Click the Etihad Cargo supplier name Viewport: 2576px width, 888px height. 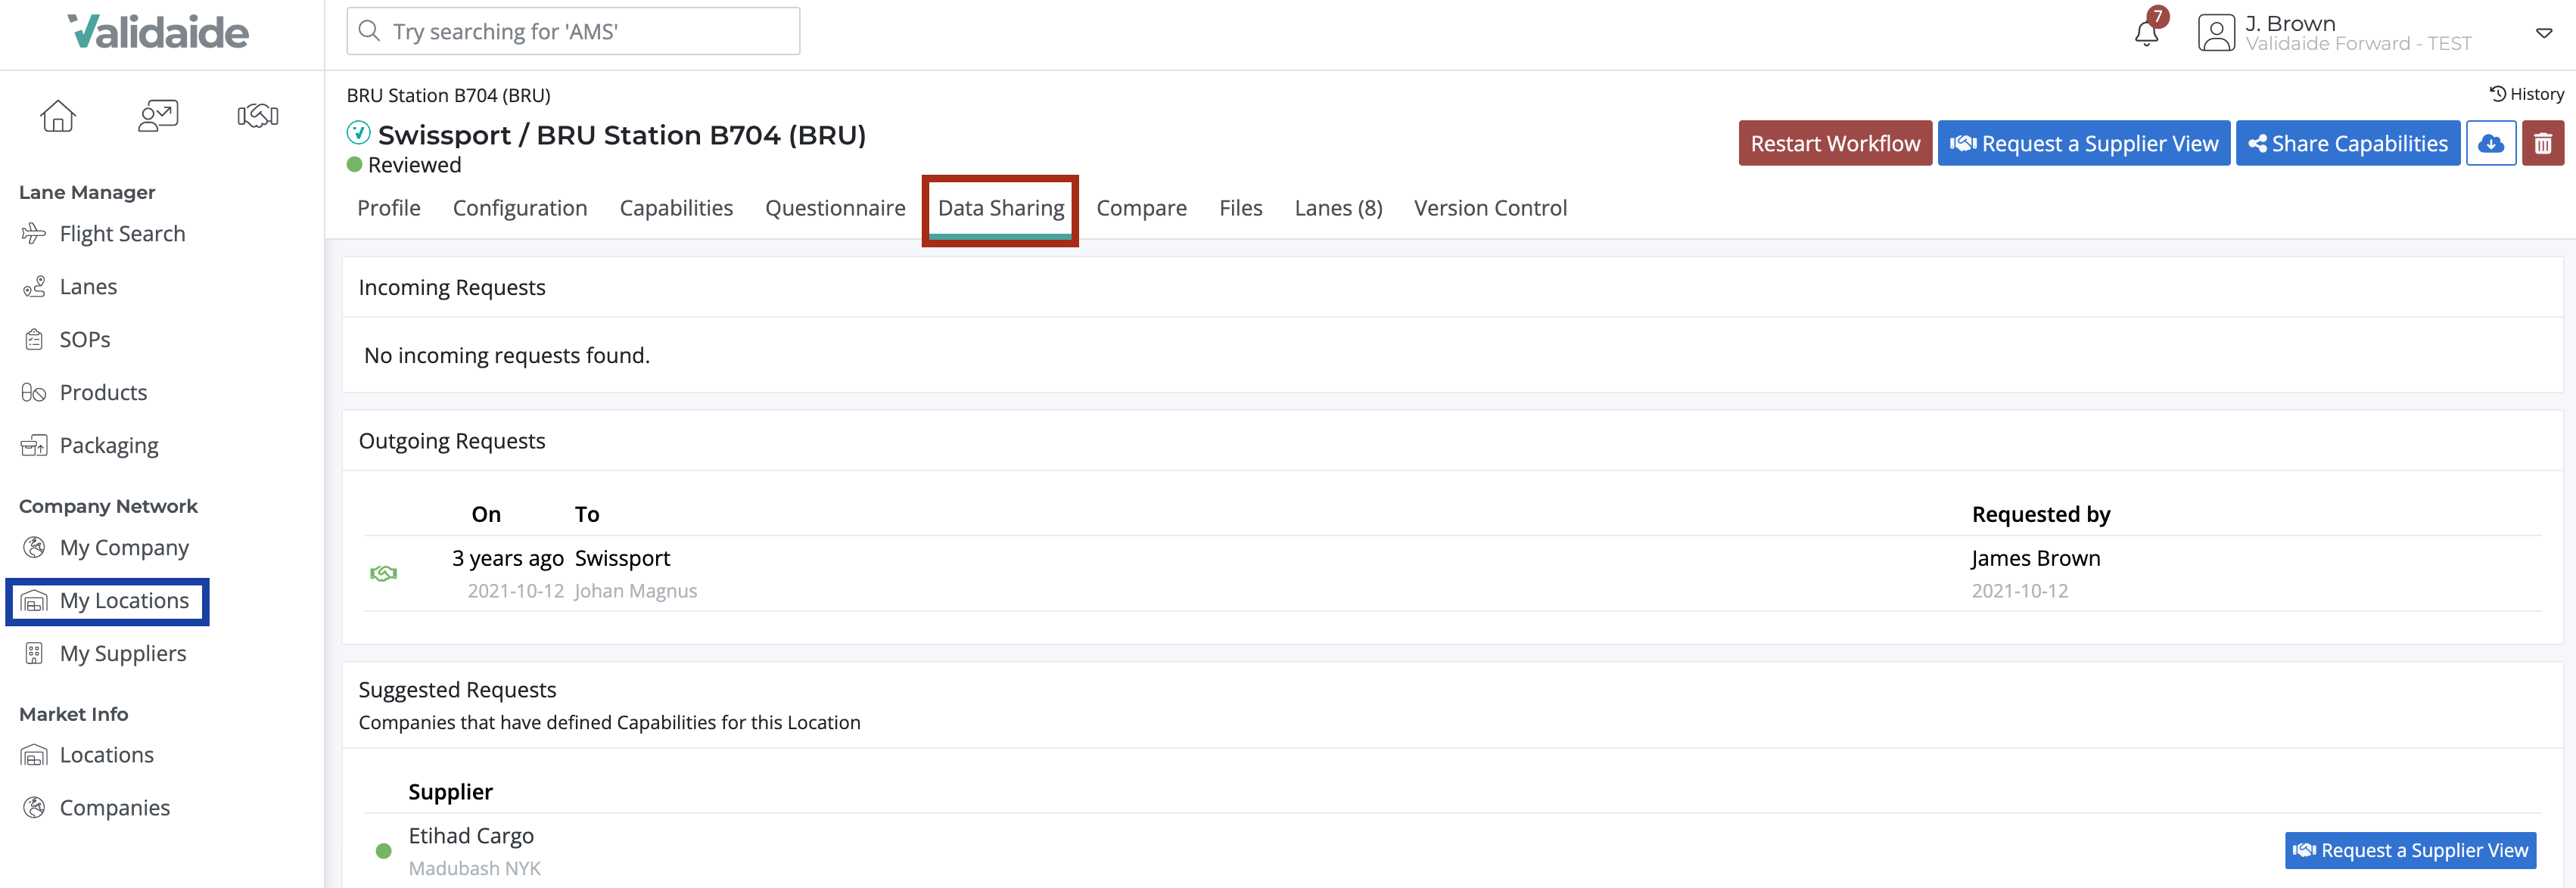click(x=471, y=836)
